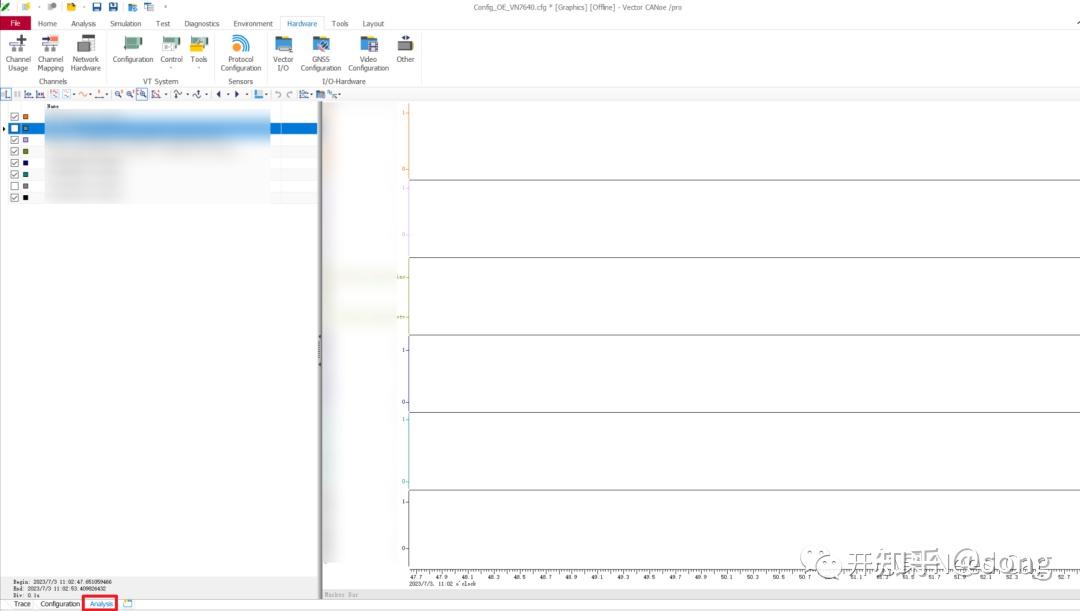Uncheck the black signal's checkbox

pos(14,198)
